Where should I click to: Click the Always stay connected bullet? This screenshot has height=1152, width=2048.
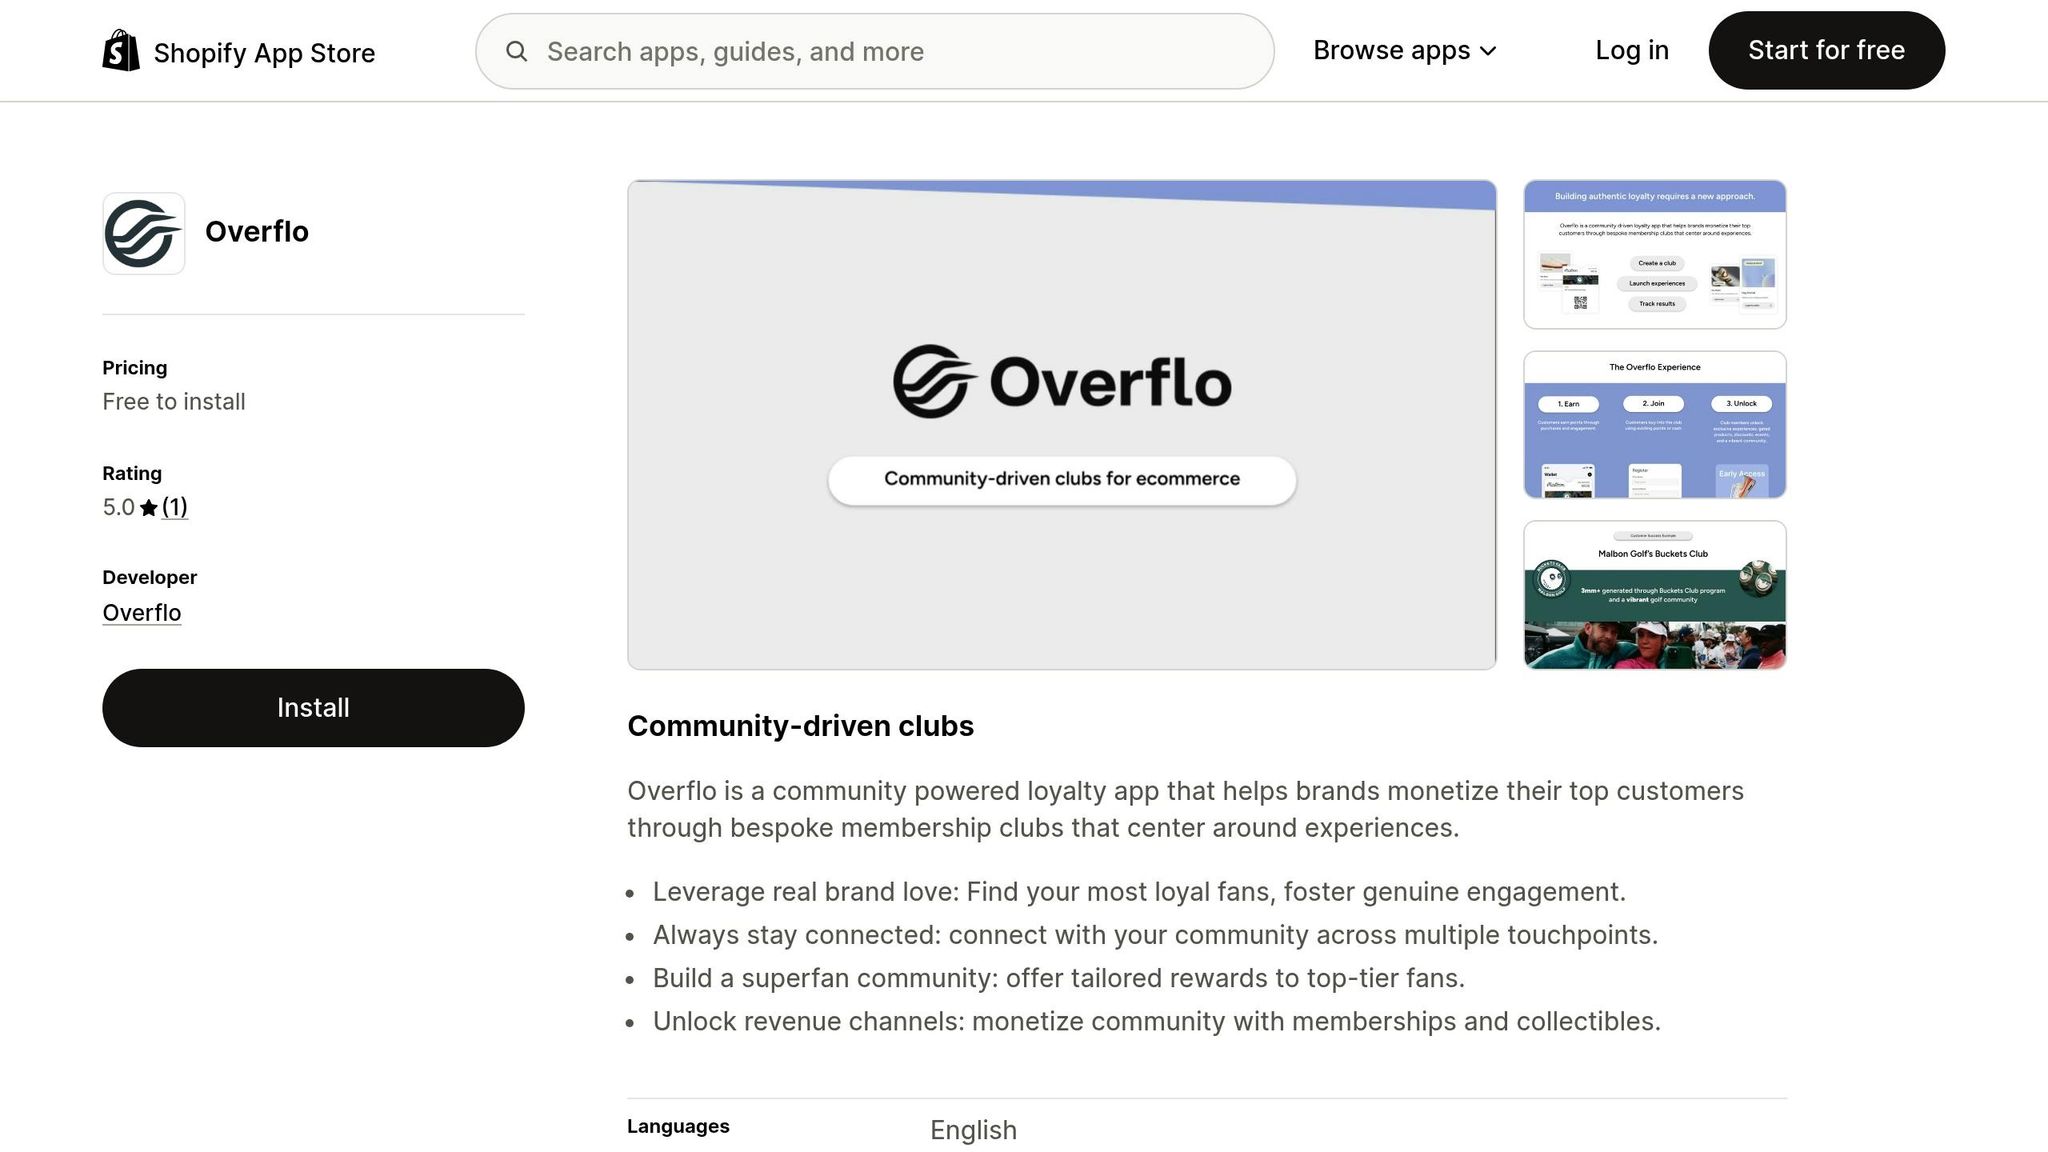pos(1155,935)
